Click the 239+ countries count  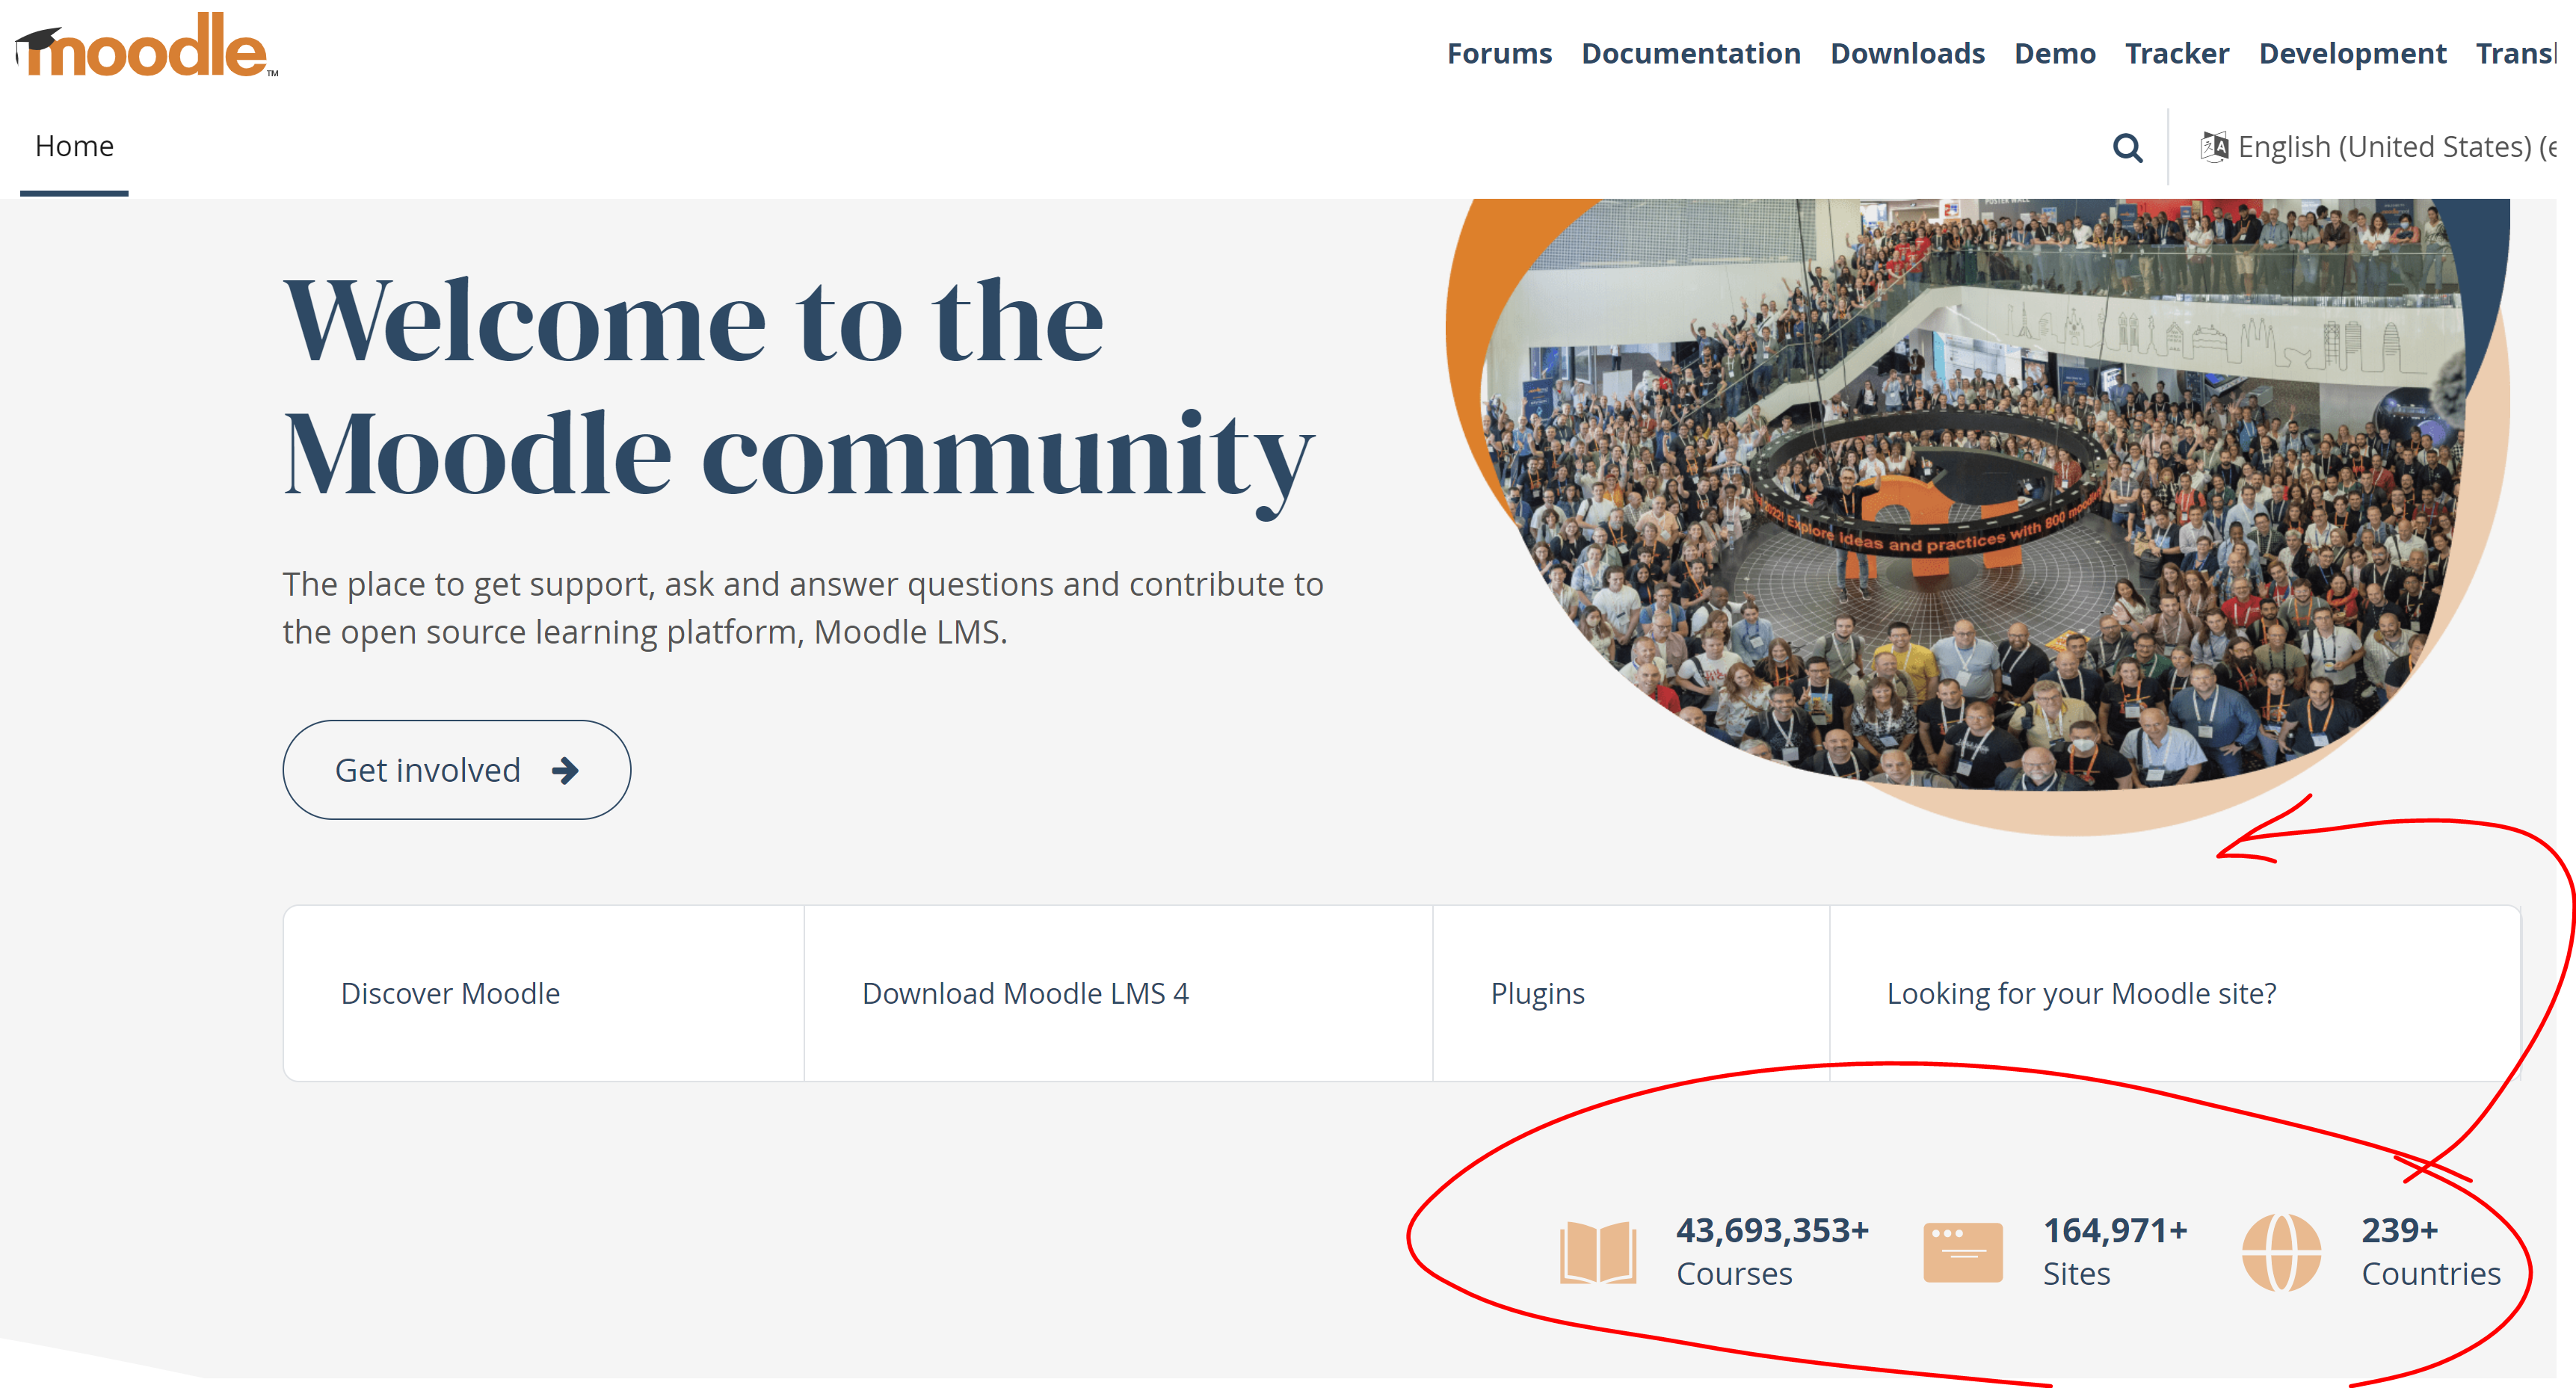(2399, 1230)
